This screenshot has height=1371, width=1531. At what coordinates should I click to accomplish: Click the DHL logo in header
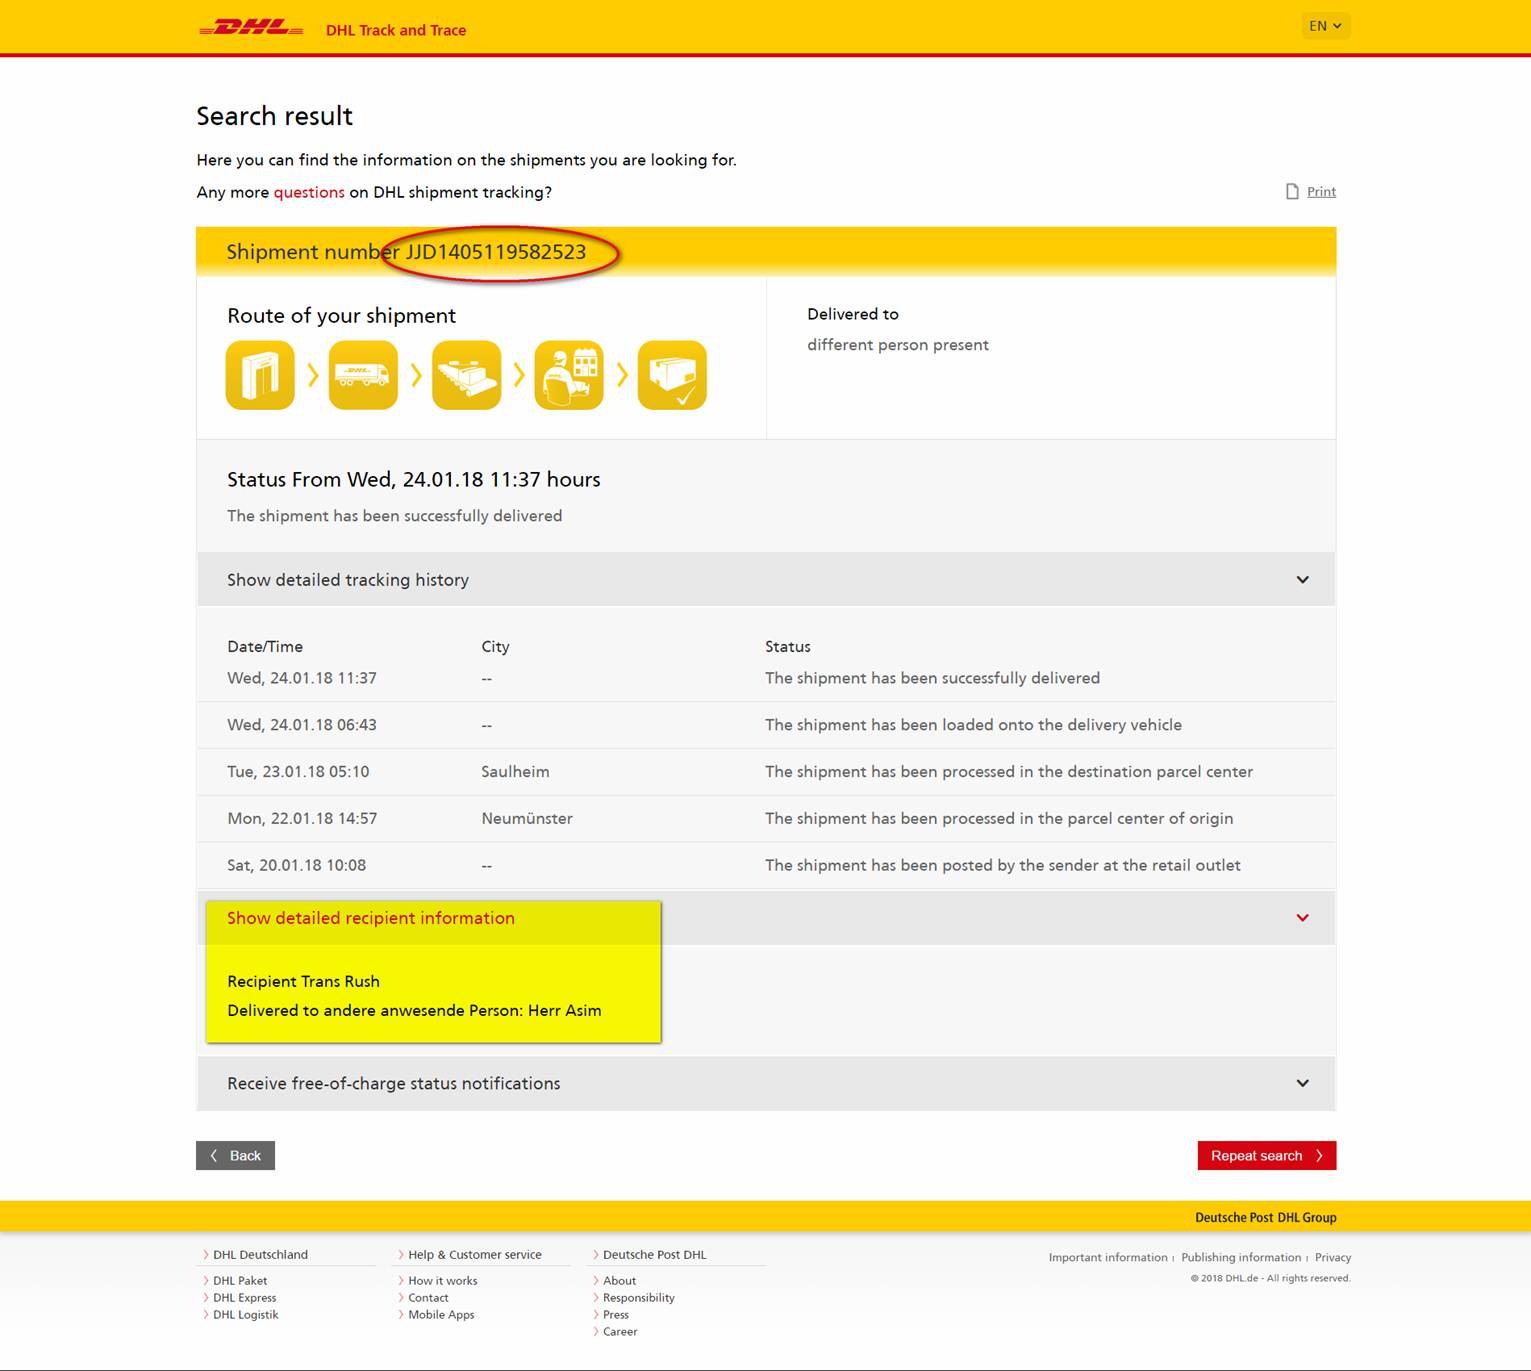point(251,28)
